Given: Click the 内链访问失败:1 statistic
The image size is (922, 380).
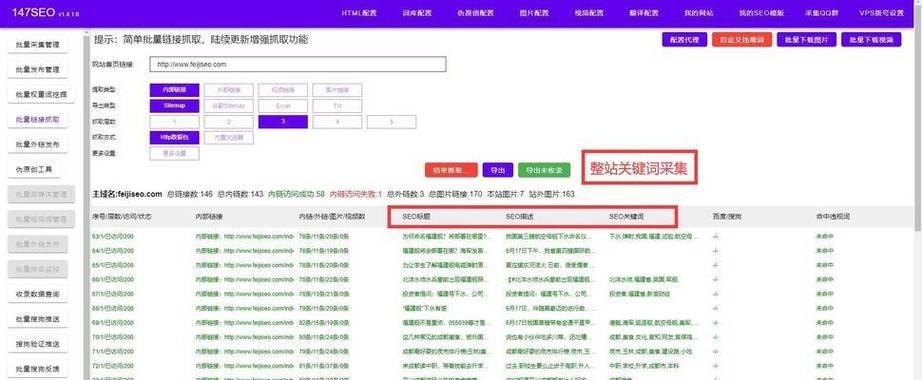Looking at the screenshot, I should point(356,194).
